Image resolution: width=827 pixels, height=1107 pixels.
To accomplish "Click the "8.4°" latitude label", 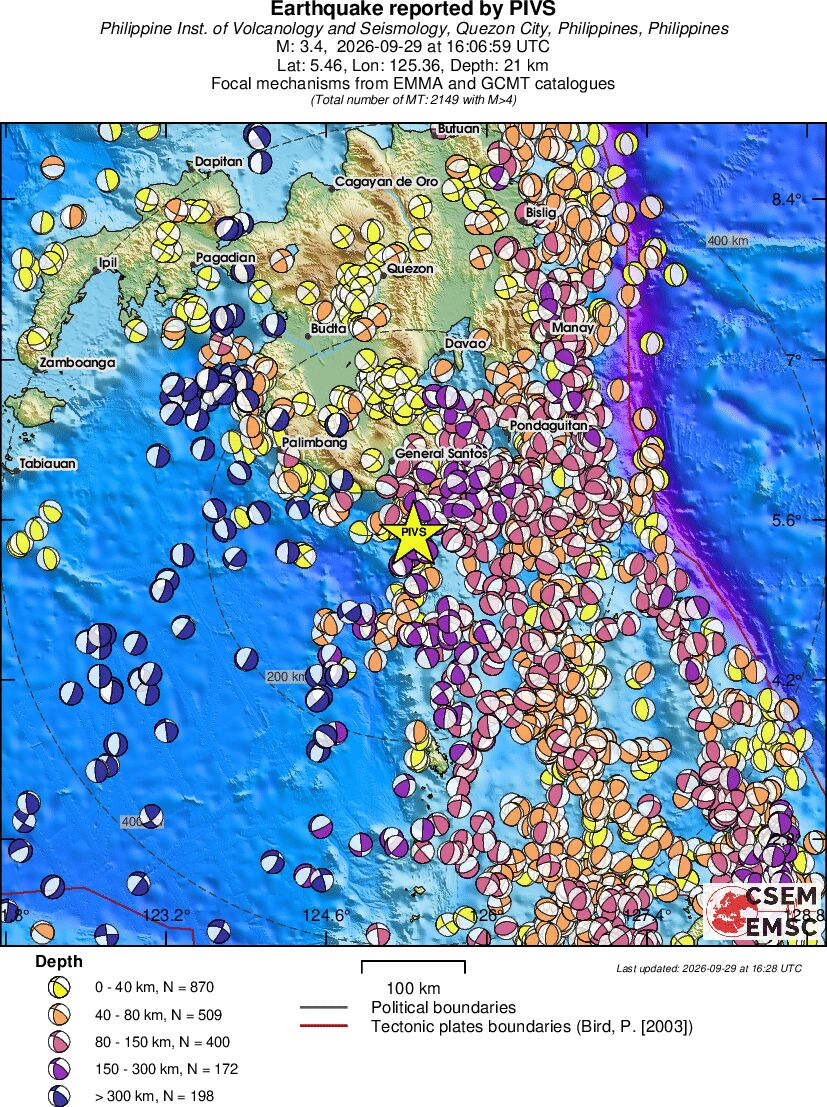I will [787, 199].
